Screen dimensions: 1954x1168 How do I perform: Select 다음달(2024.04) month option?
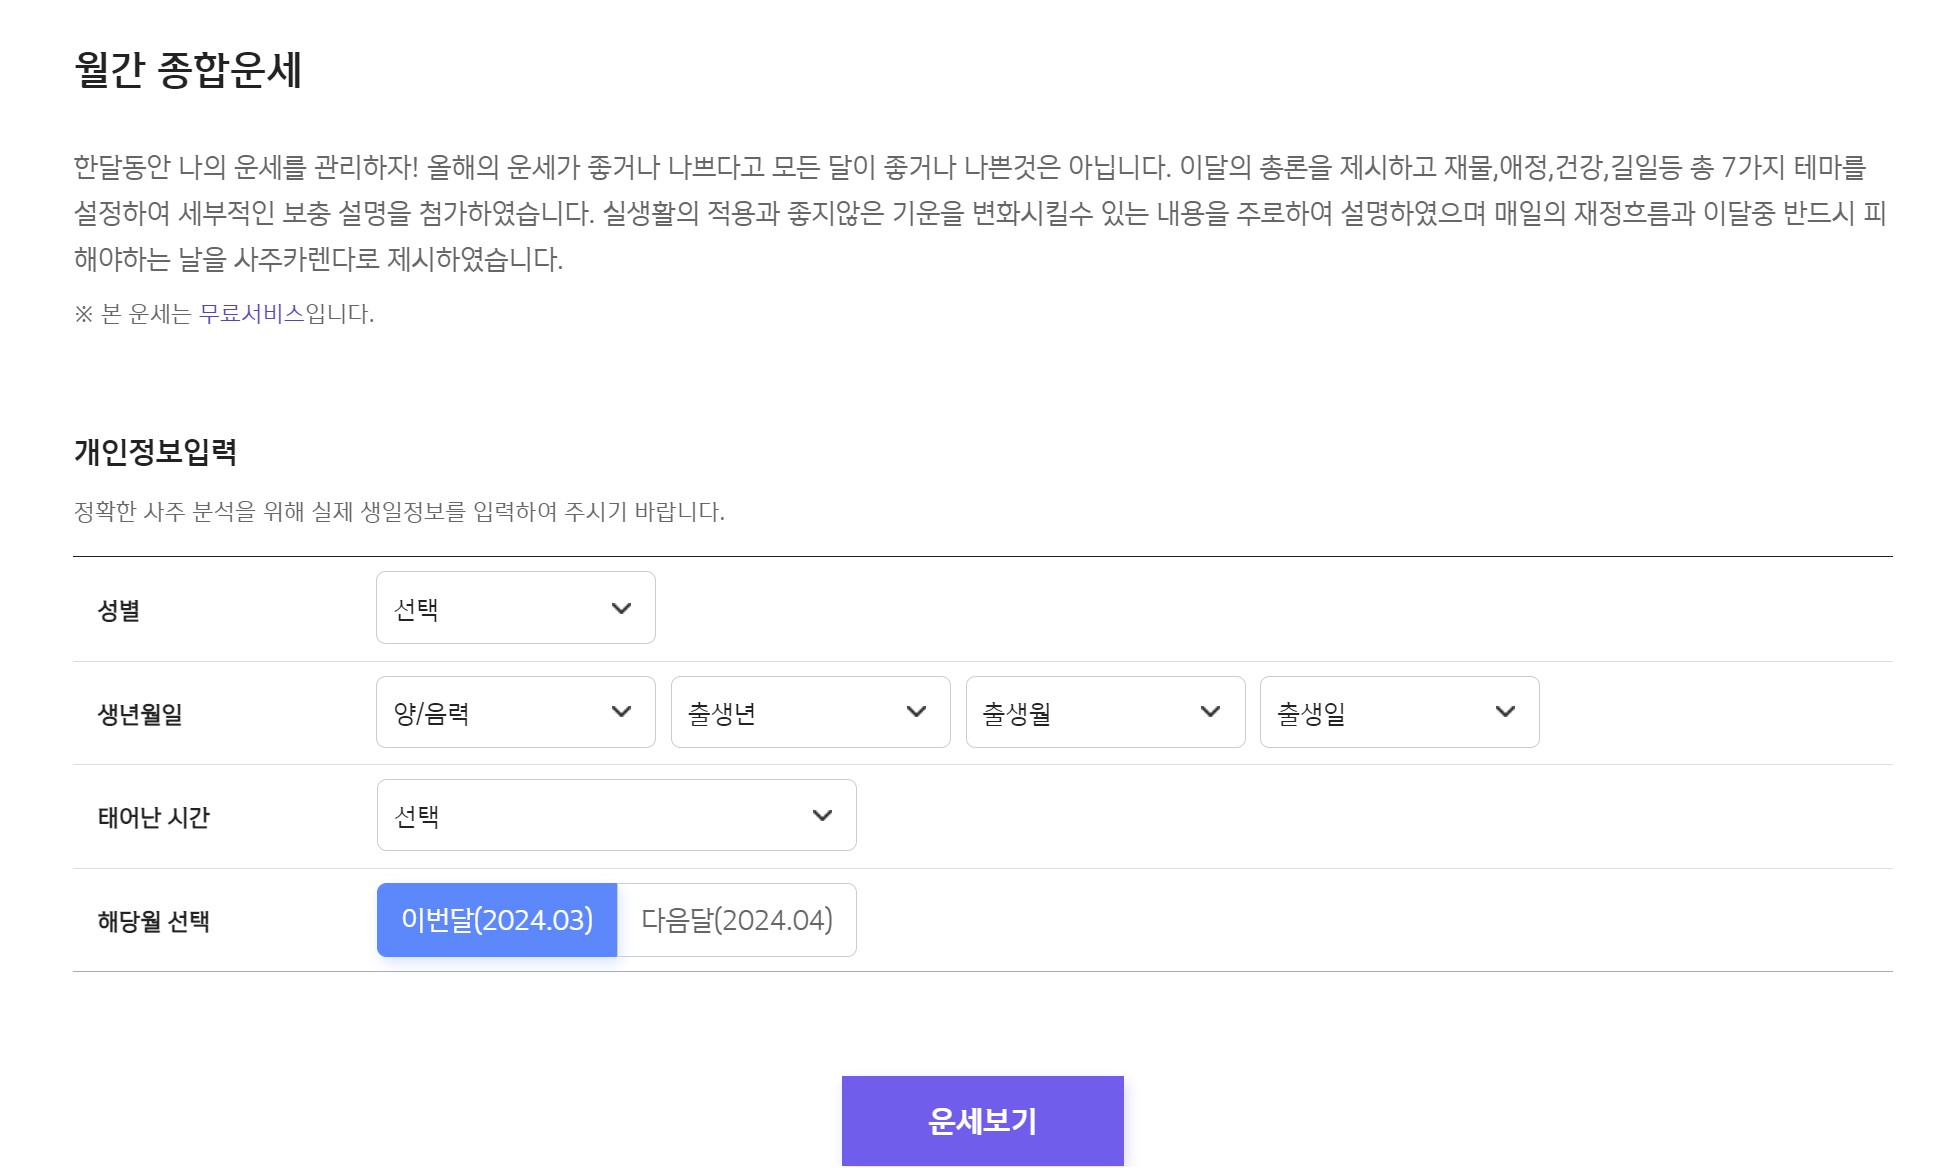[737, 920]
